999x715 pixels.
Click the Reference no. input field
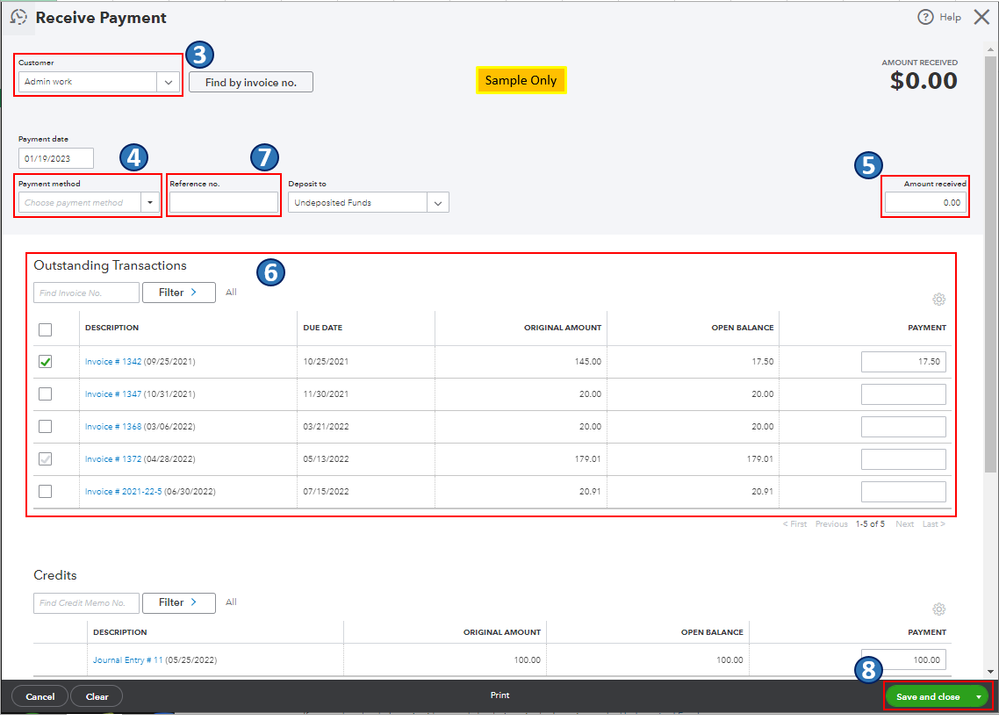click(224, 203)
